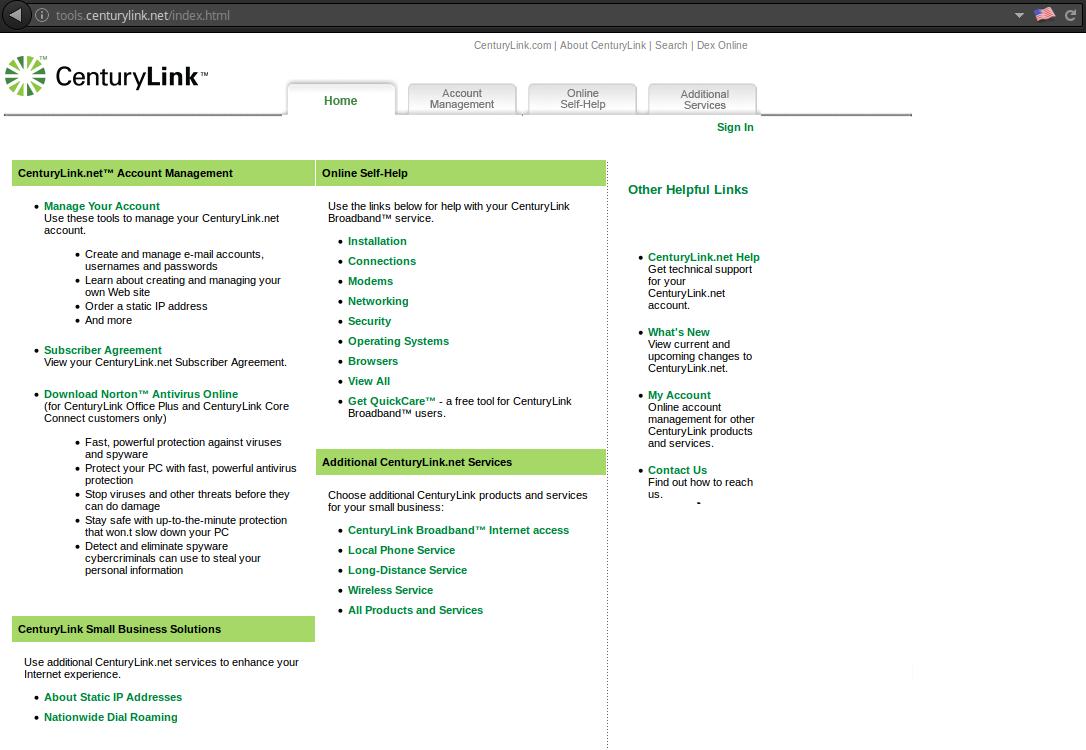This screenshot has width=1086, height=750.
Task: Click Download Norton Antivirus Online link
Action: click(x=141, y=394)
